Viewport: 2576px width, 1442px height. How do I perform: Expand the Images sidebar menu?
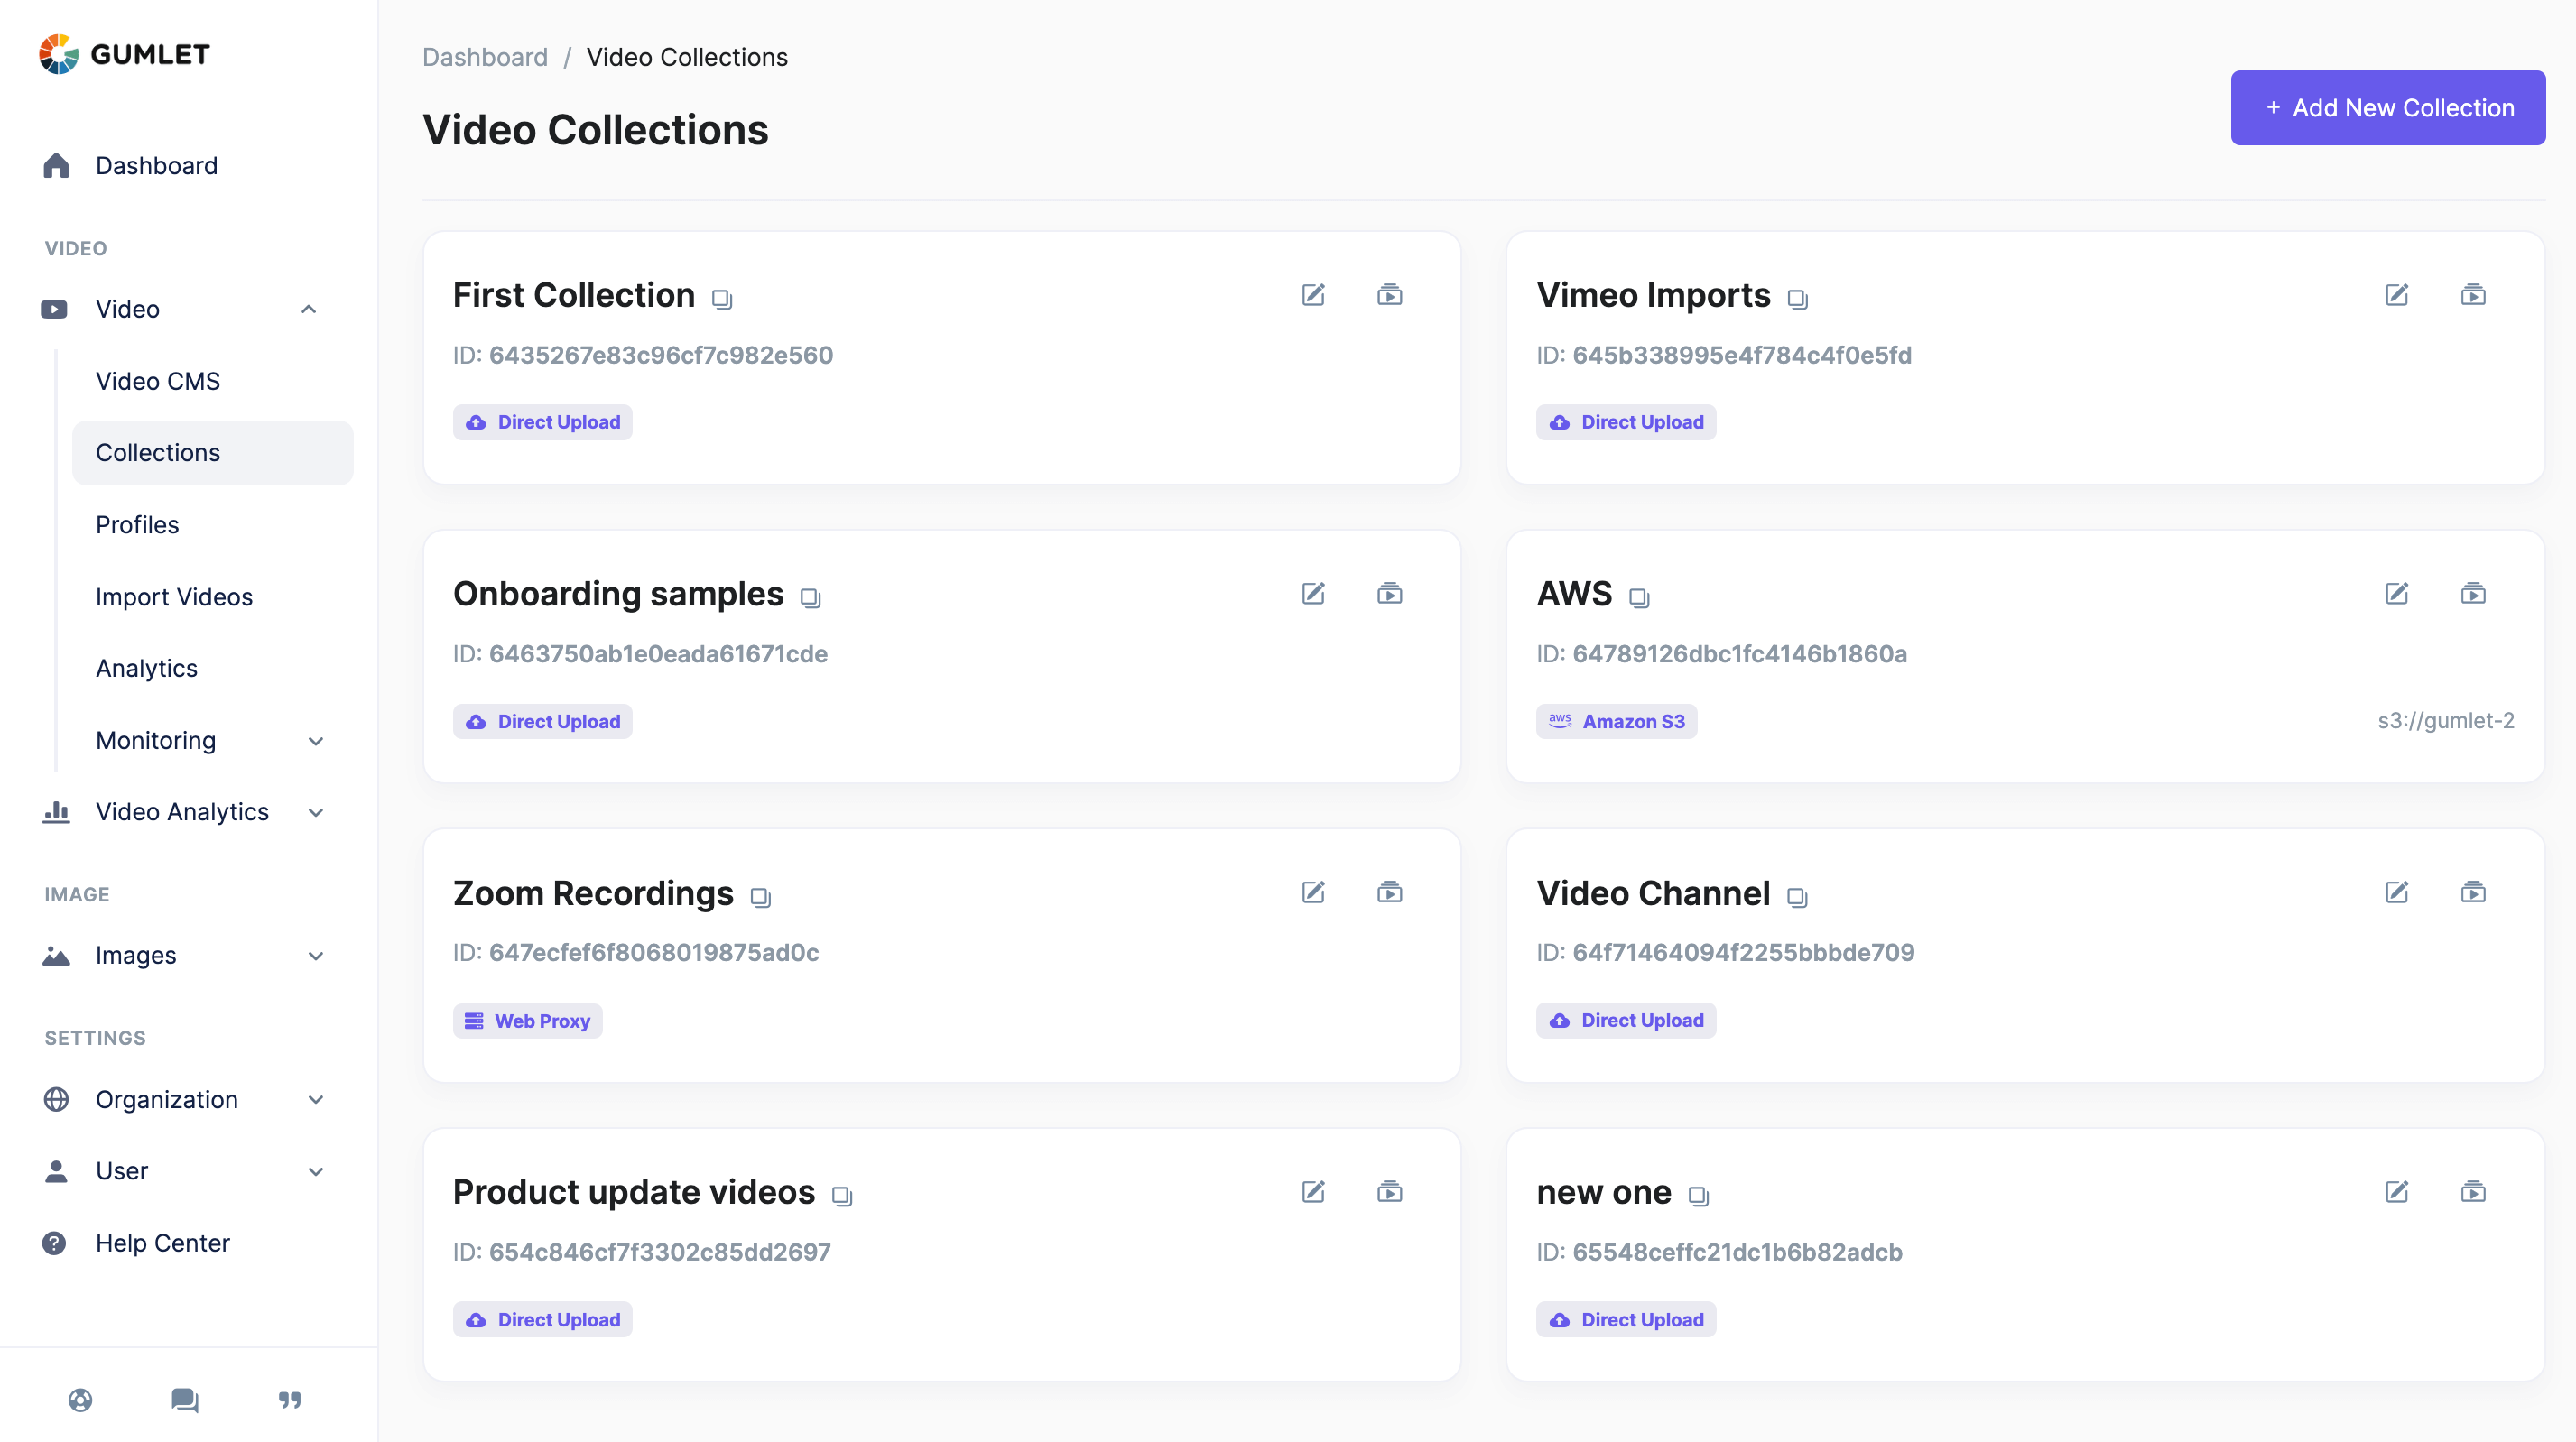[316, 956]
